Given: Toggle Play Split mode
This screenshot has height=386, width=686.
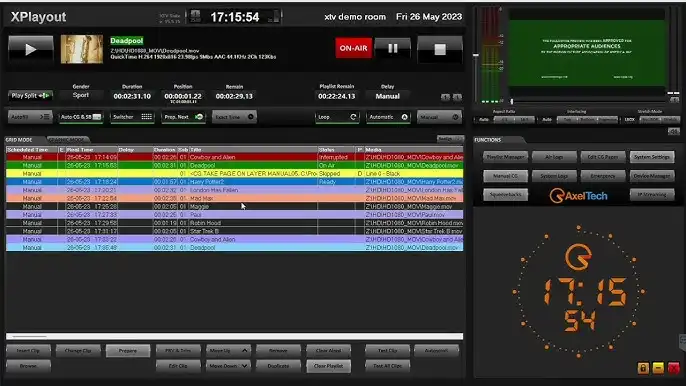Looking at the screenshot, I should pos(30,95).
